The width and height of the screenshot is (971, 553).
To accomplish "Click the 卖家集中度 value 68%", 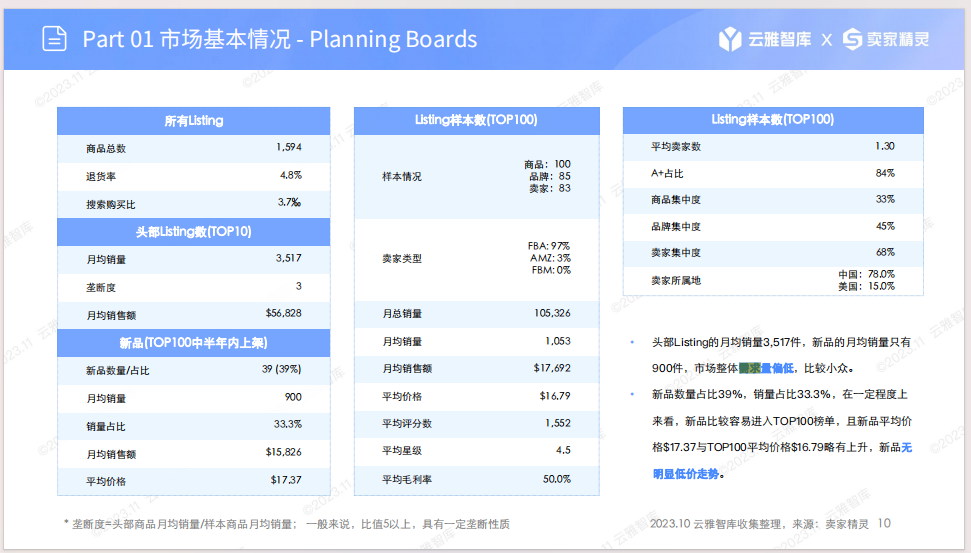I will pyautogui.click(x=886, y=252).
